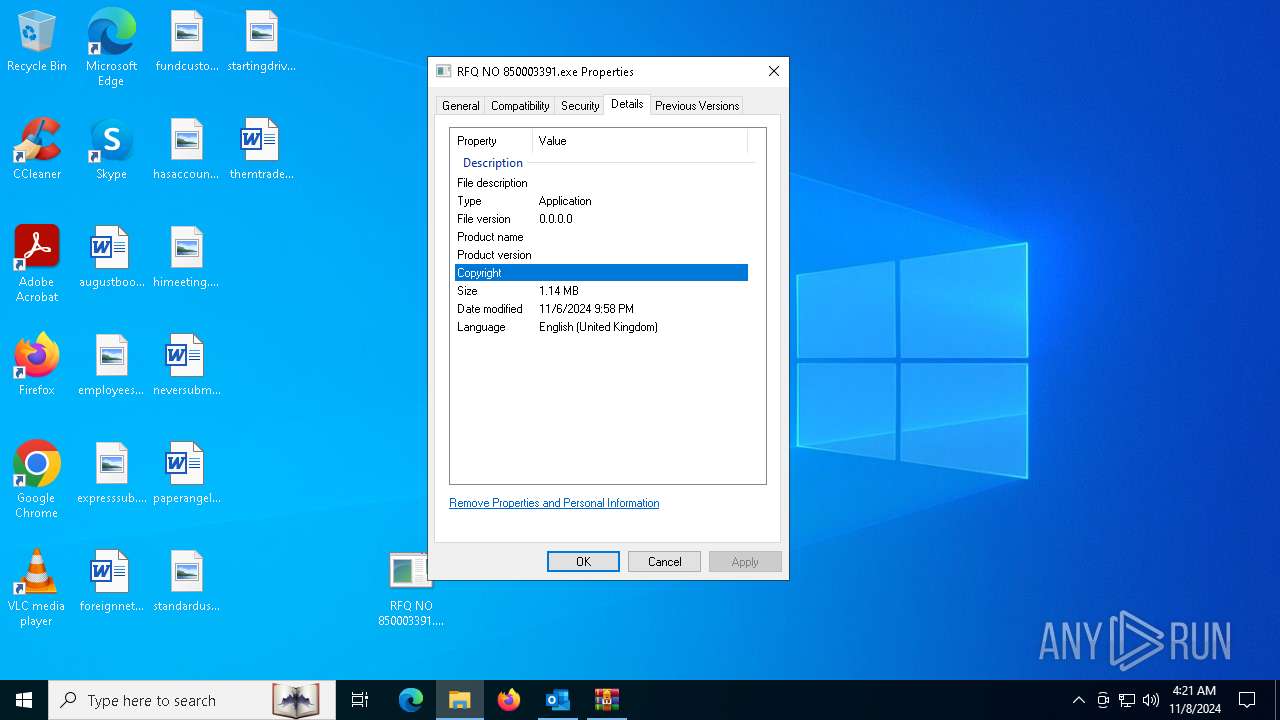
Task: Open the Recycle Bin desktop icon
Action: point(37,41)
